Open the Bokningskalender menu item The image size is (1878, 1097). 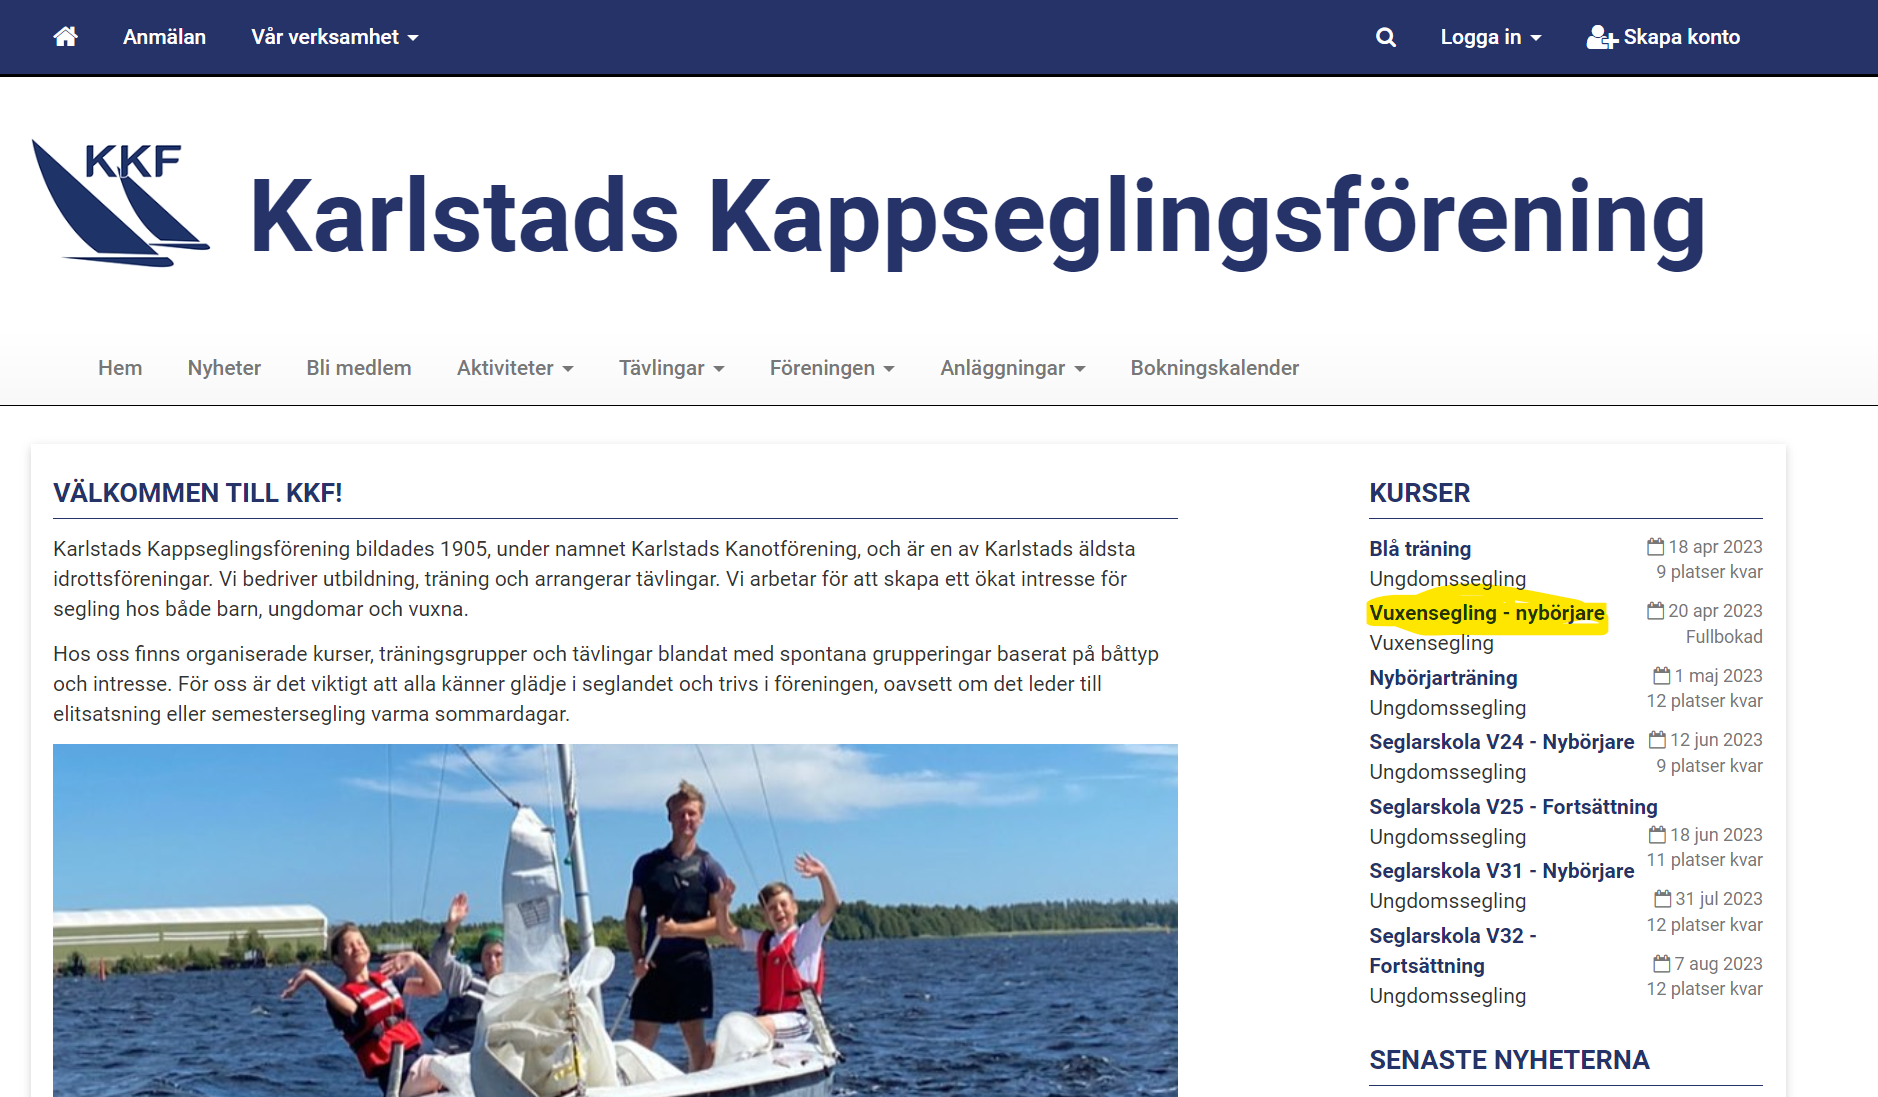click(1215, 368)
